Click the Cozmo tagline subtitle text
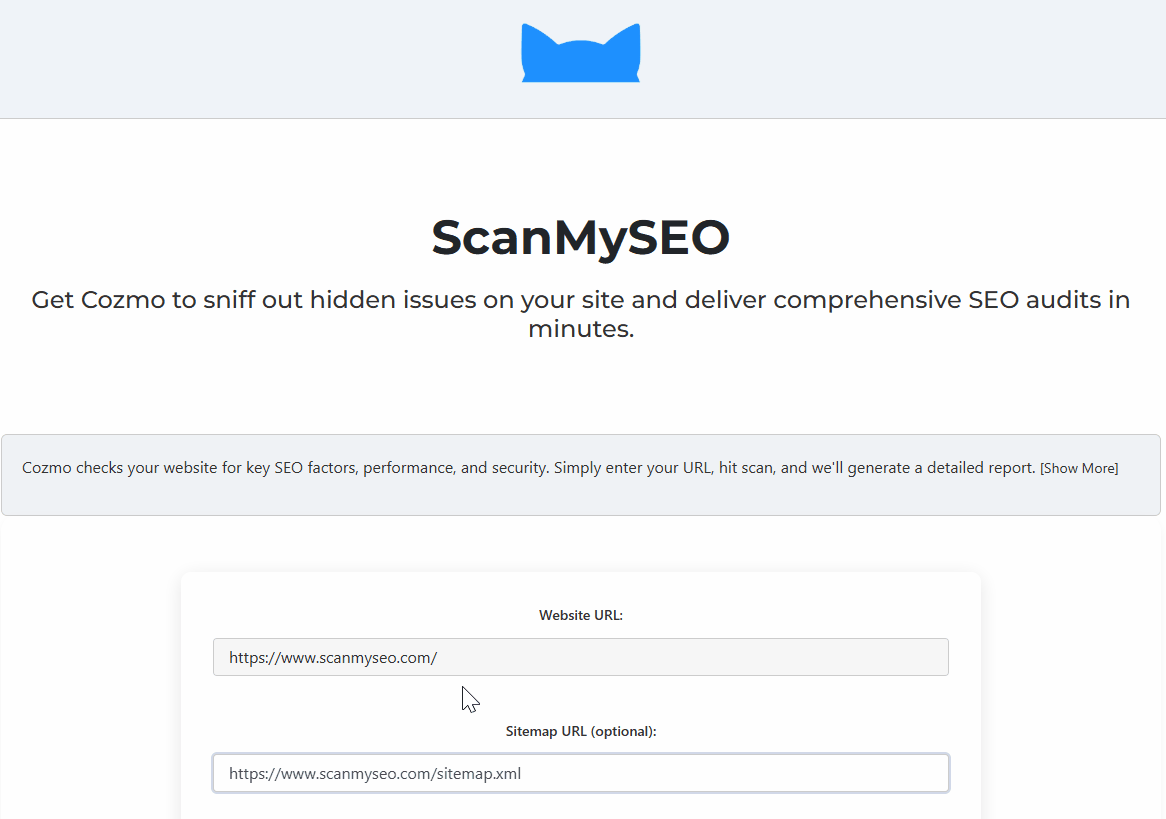The width and height of the screenshot is (1166, 819). [580, 300]
